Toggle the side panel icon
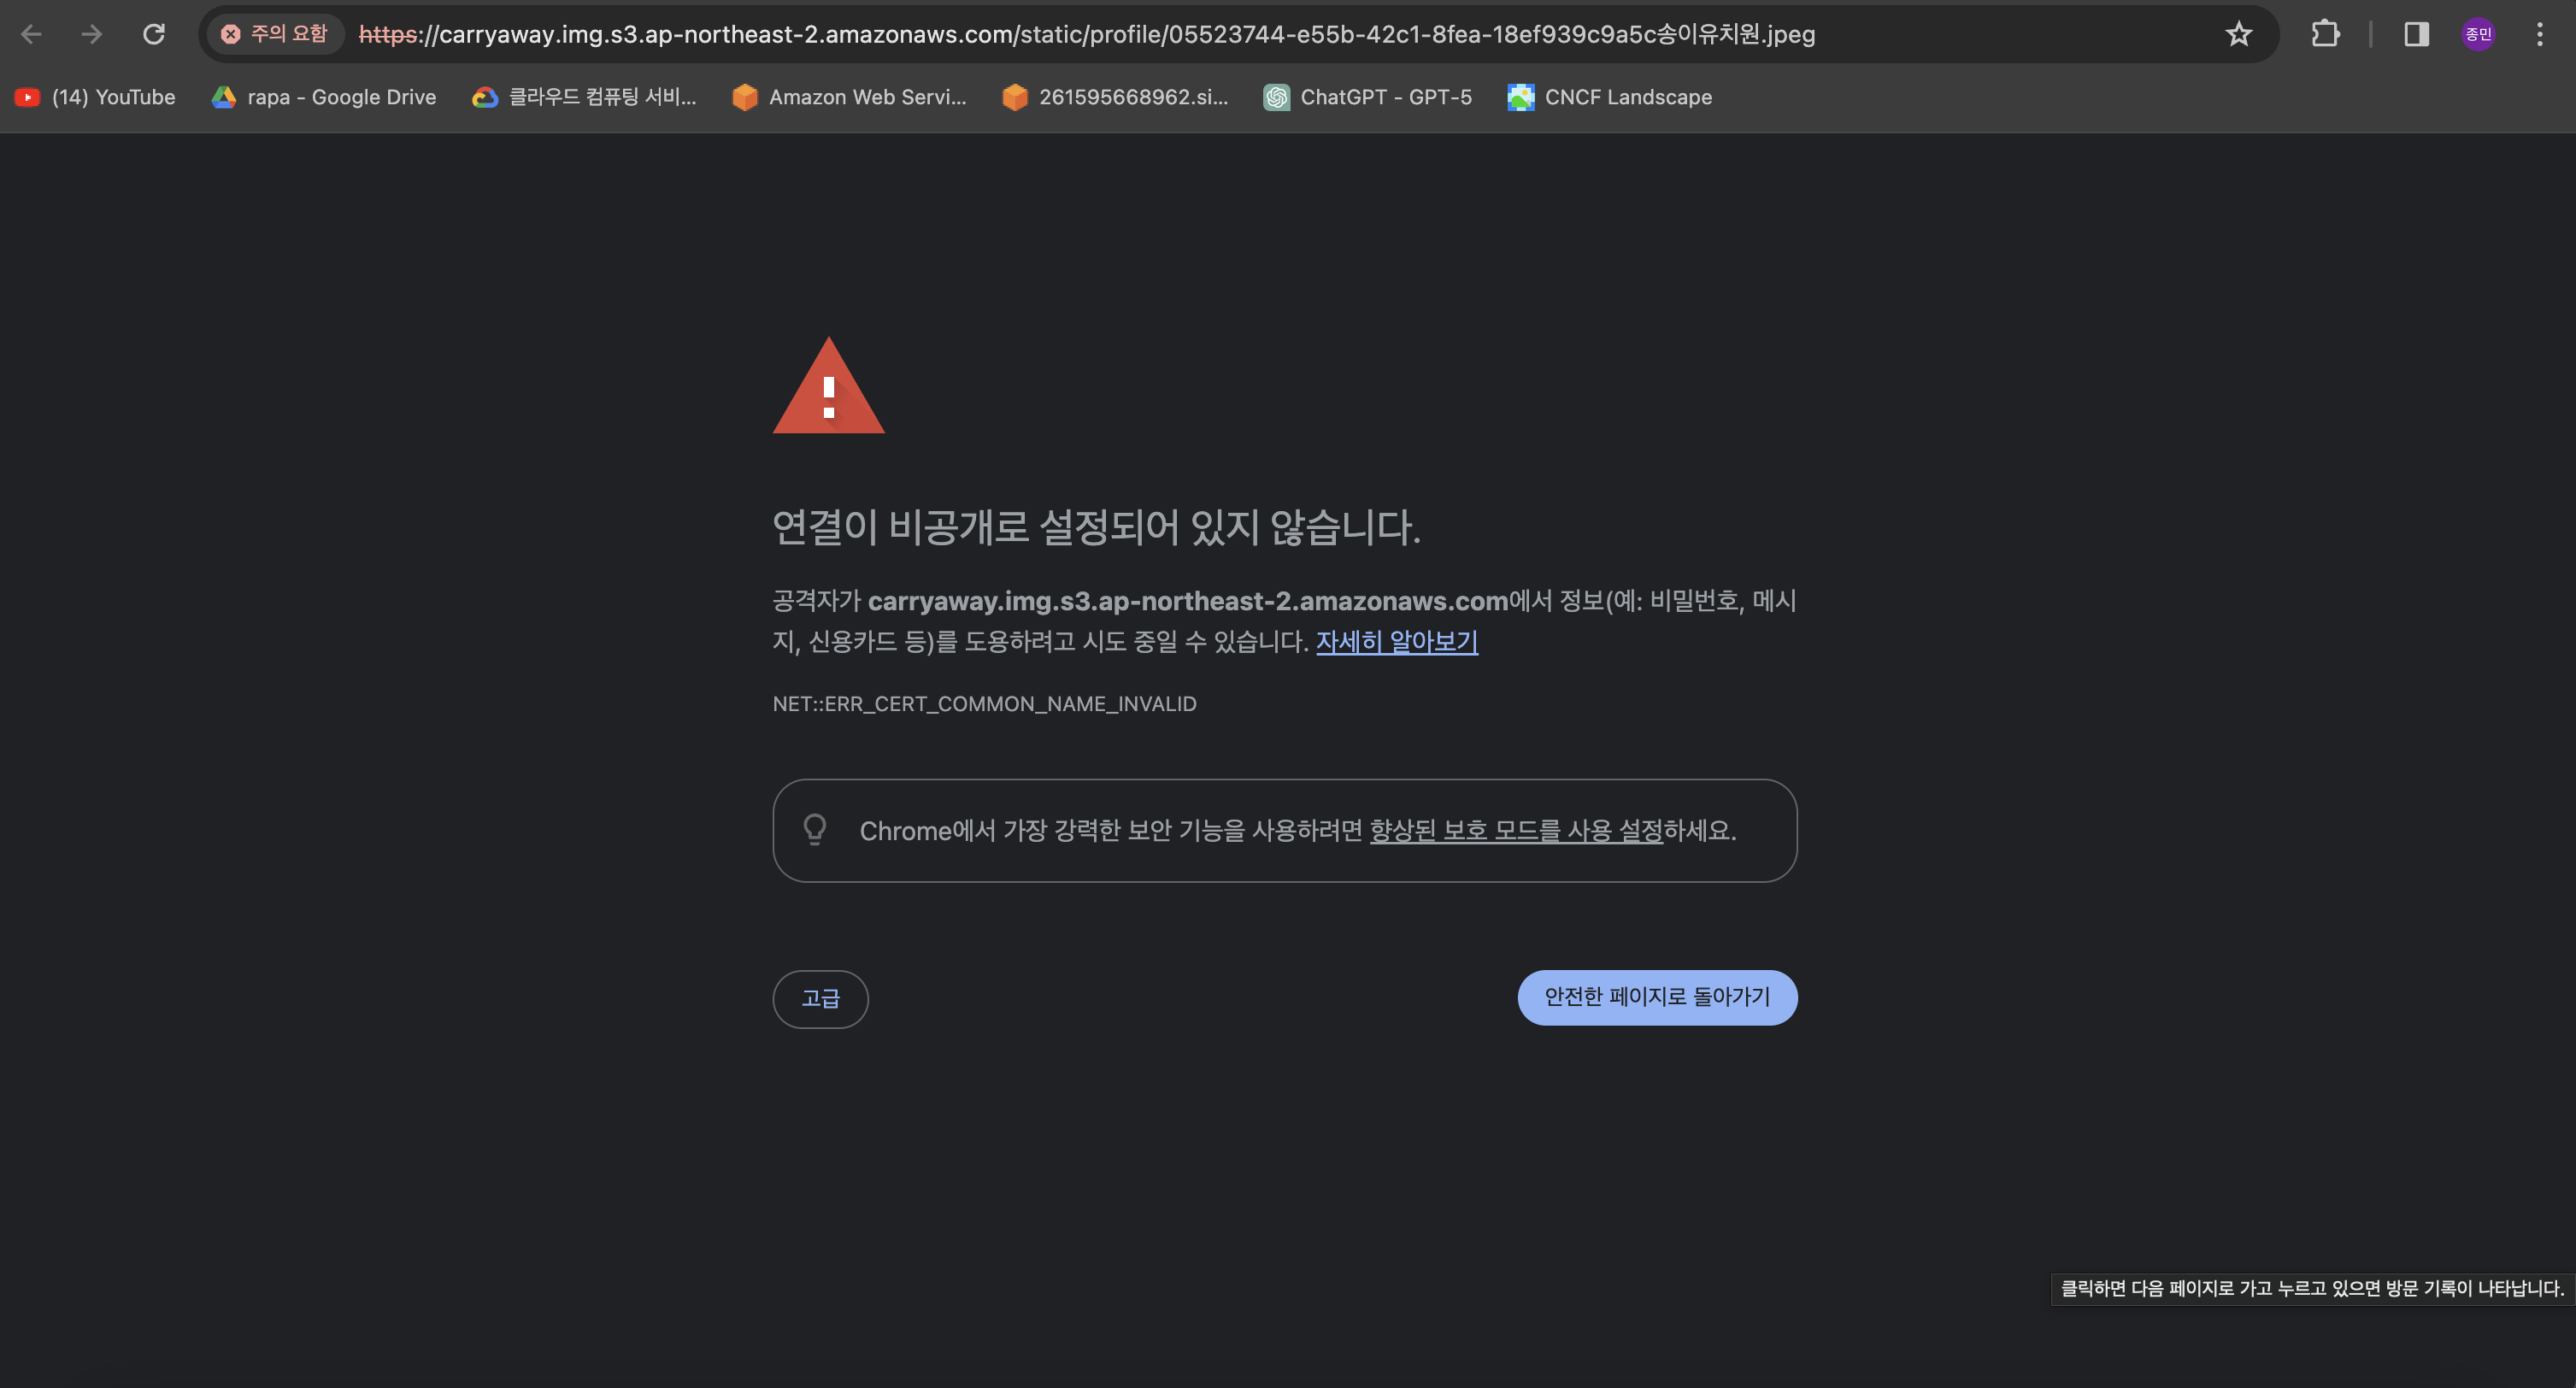 coord(2416,35)
